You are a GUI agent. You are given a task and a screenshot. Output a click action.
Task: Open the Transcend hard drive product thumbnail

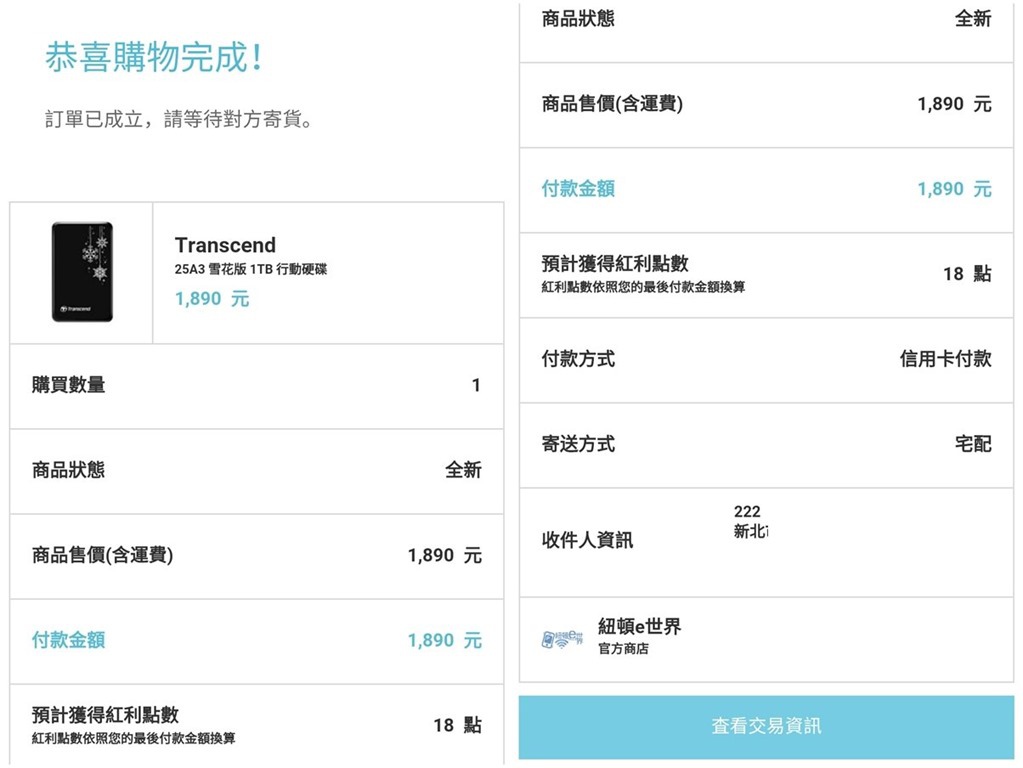[82, 272]
